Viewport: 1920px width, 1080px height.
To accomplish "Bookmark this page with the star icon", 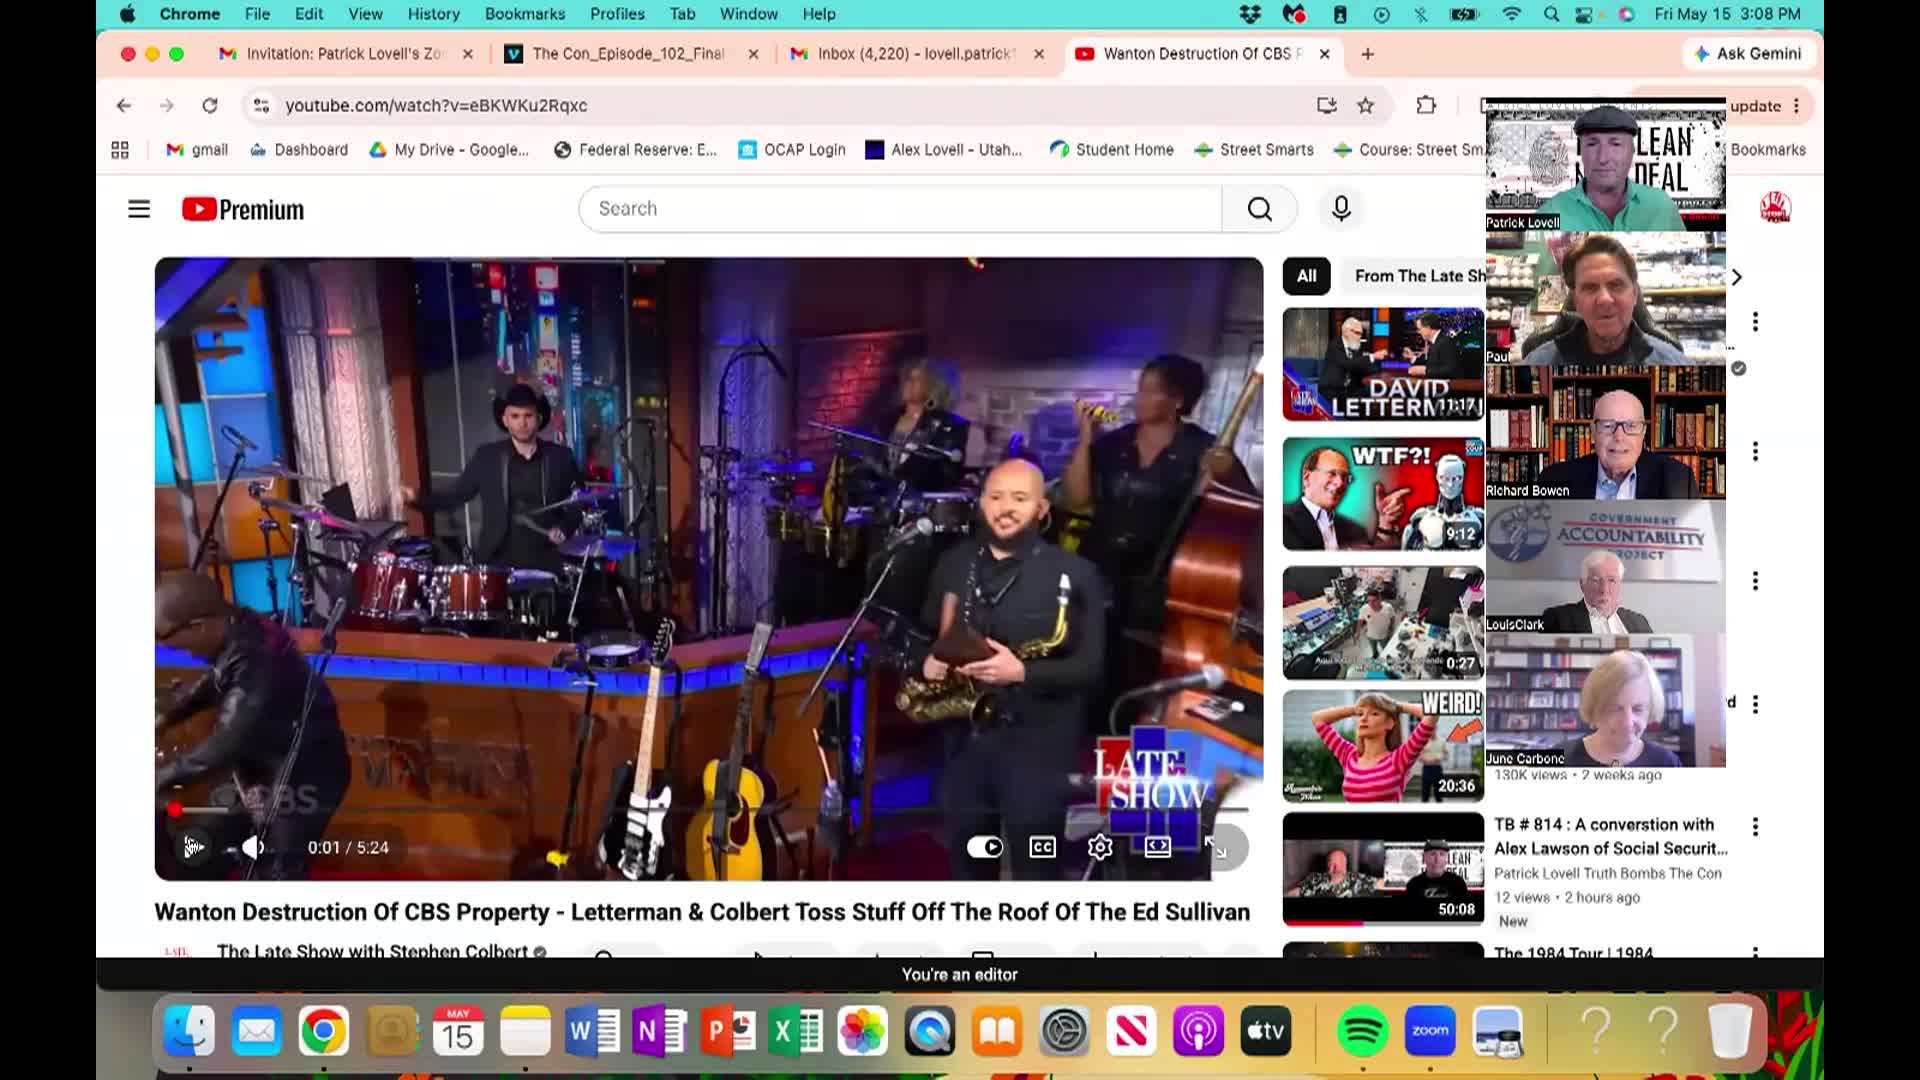I will pos(1366,106).
